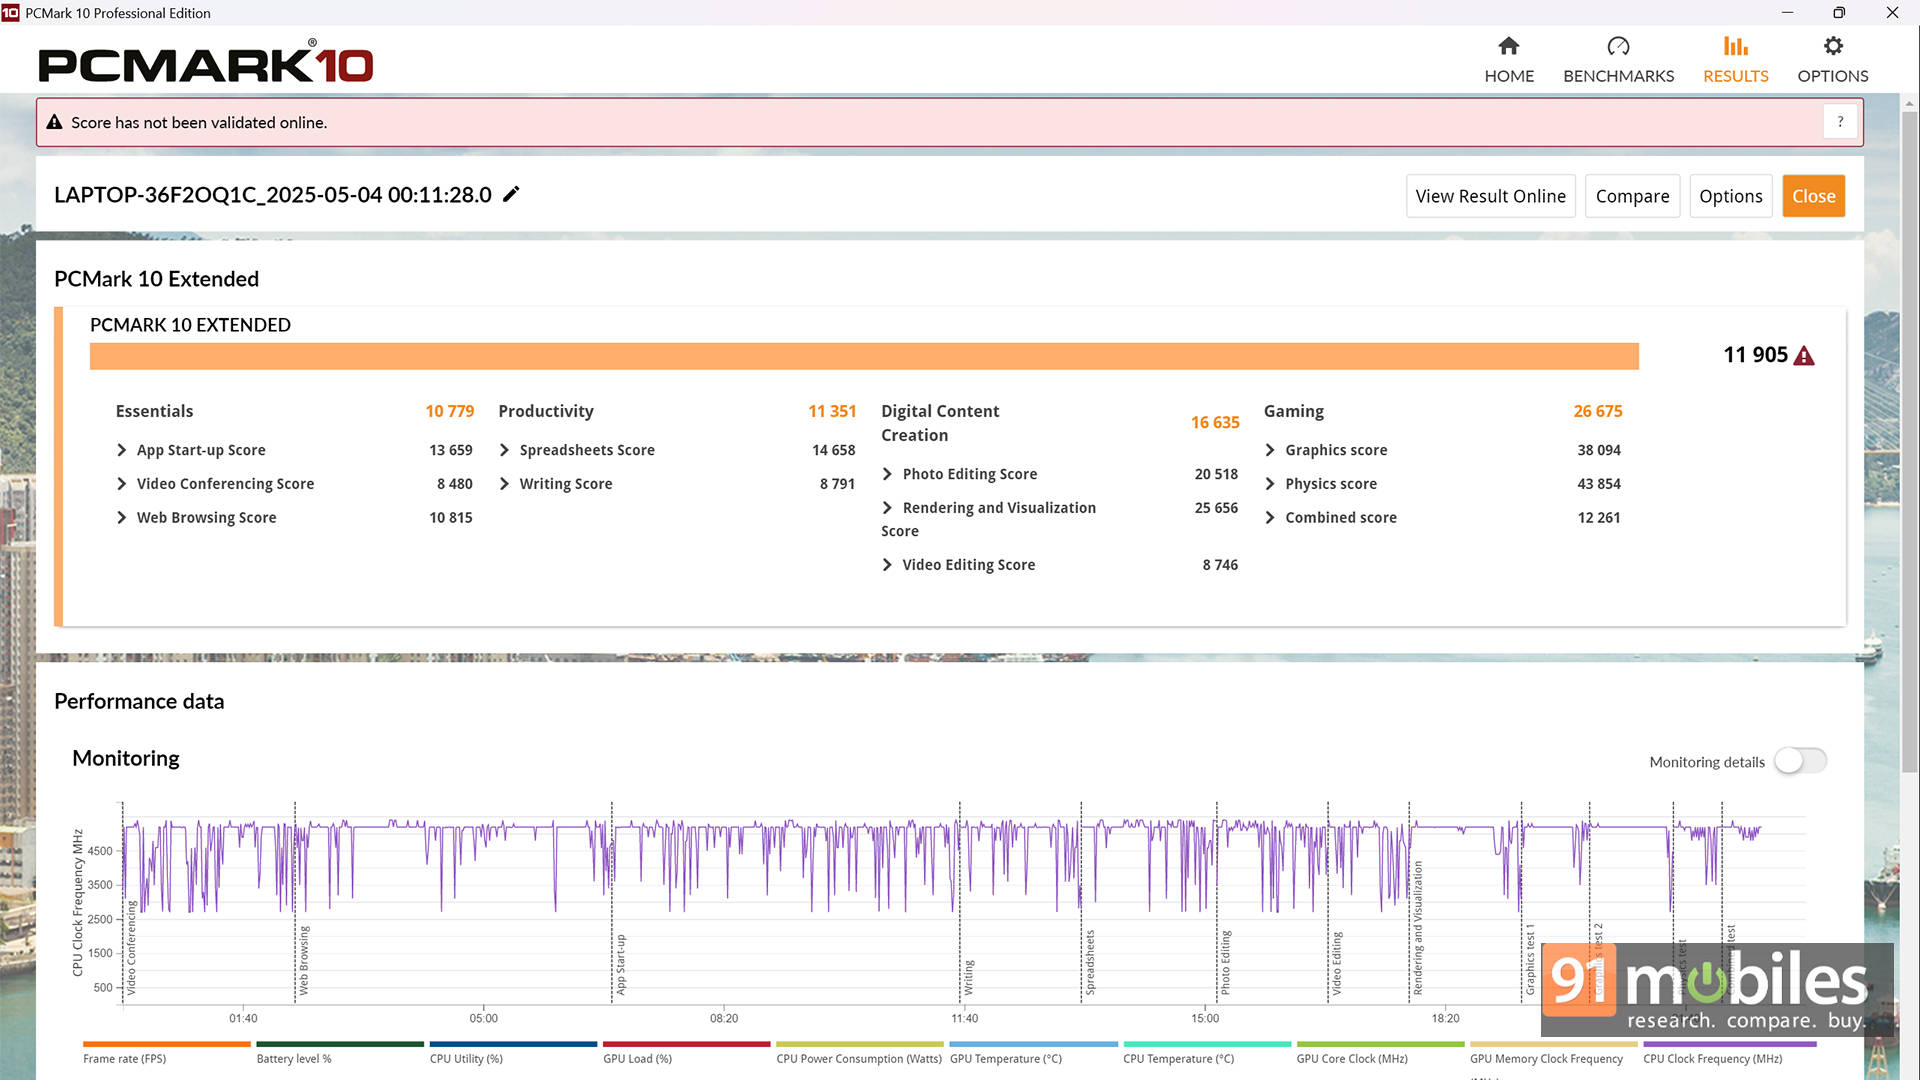Click the result name LAPTOP-36F2OQ1C title
The width and height of the screenshot is (1920, 1080).
(x=273, y=195)
